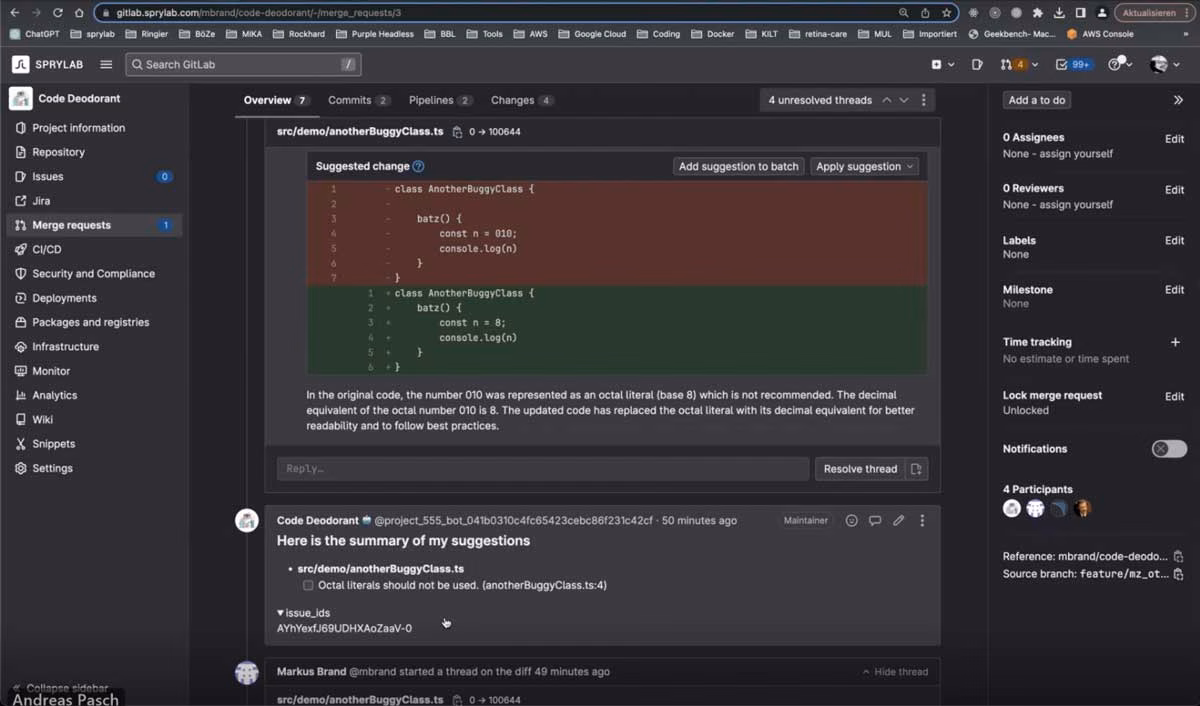Bookmark the page with the star icon
The width and height of the screenshot is (1200, 706).
pos(945,13)
